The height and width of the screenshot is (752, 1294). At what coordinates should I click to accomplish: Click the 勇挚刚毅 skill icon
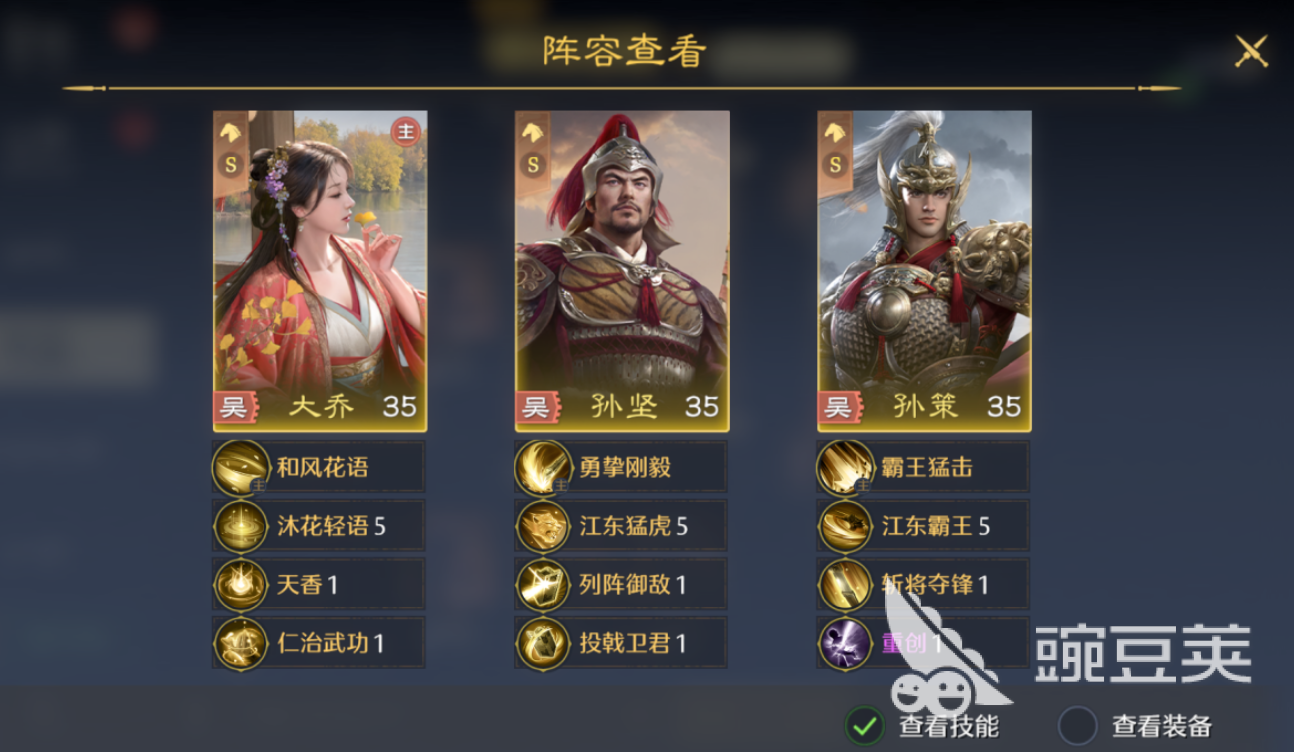click(x=544, y=467)
